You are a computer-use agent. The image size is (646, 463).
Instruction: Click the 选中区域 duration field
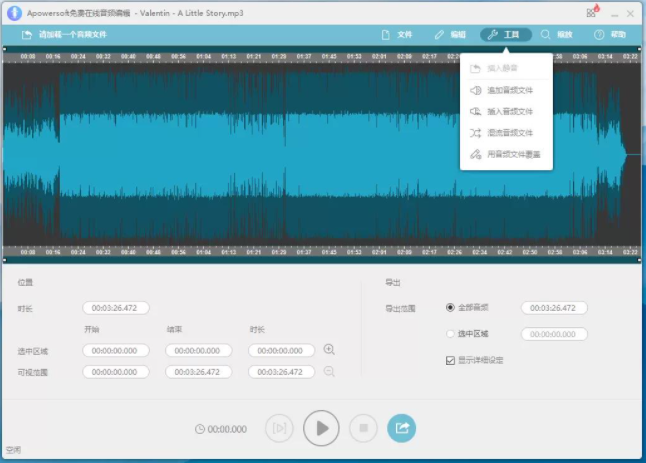click(281, 351)
